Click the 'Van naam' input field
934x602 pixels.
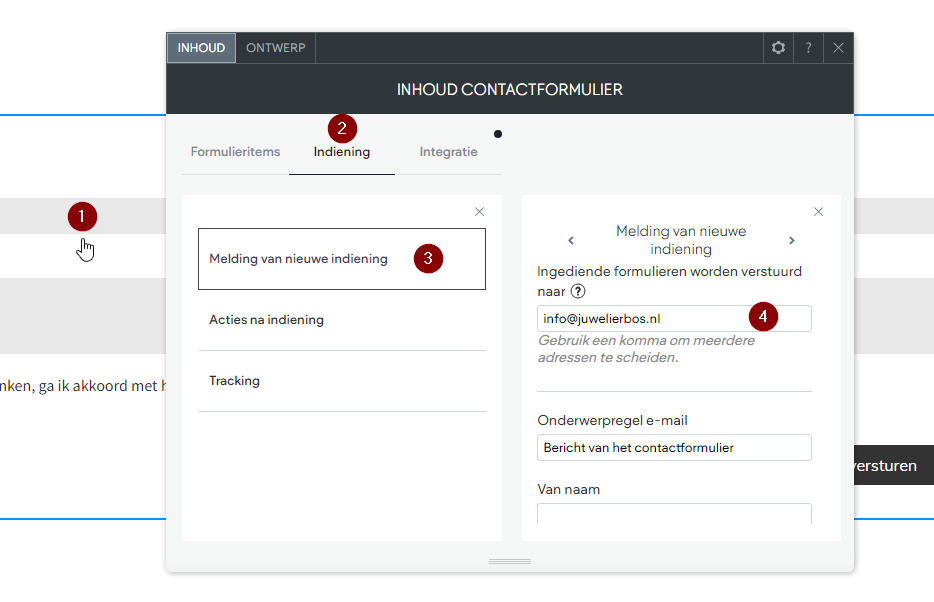tap(674, 514)
